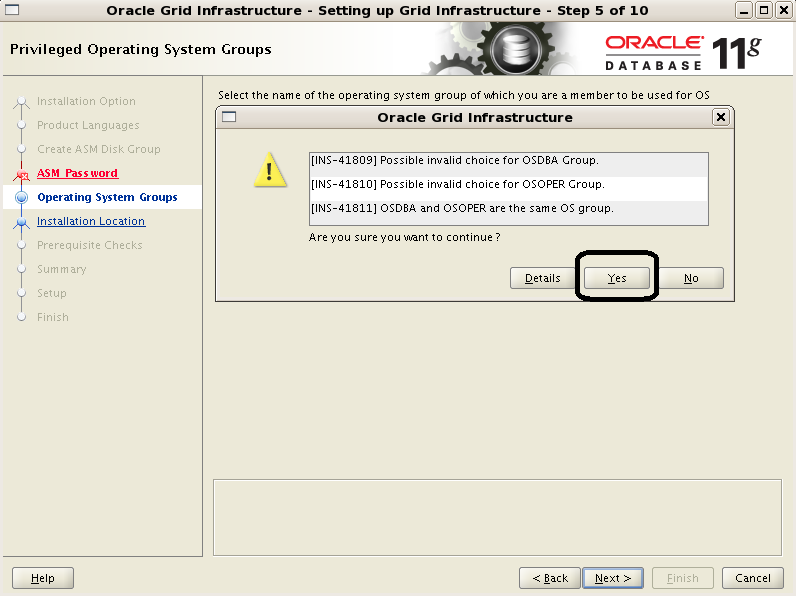Open Details for the warning messages
This screenshot has height=596, width=796.
click(x=543, y=278)
